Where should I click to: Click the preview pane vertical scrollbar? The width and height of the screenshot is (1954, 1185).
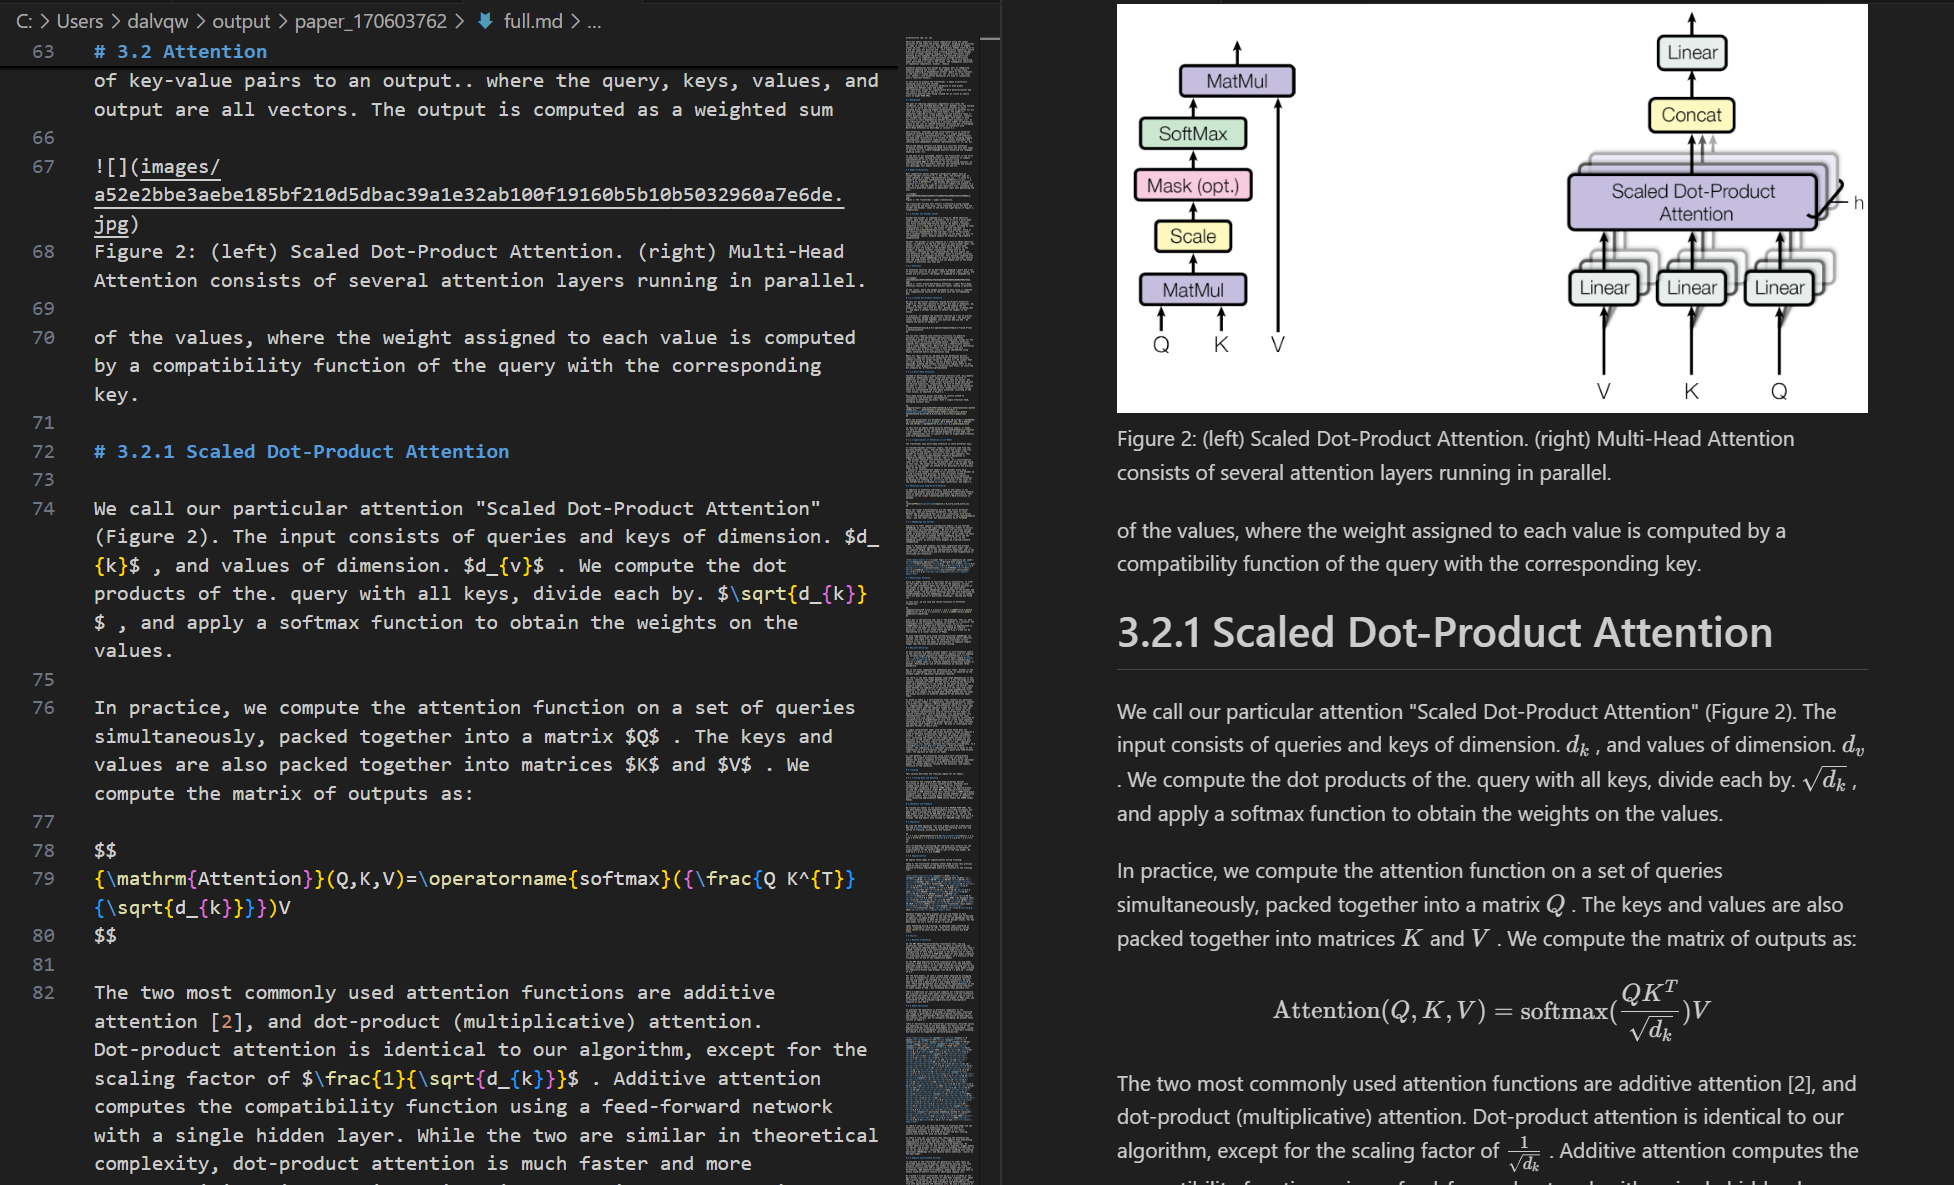1945,400
